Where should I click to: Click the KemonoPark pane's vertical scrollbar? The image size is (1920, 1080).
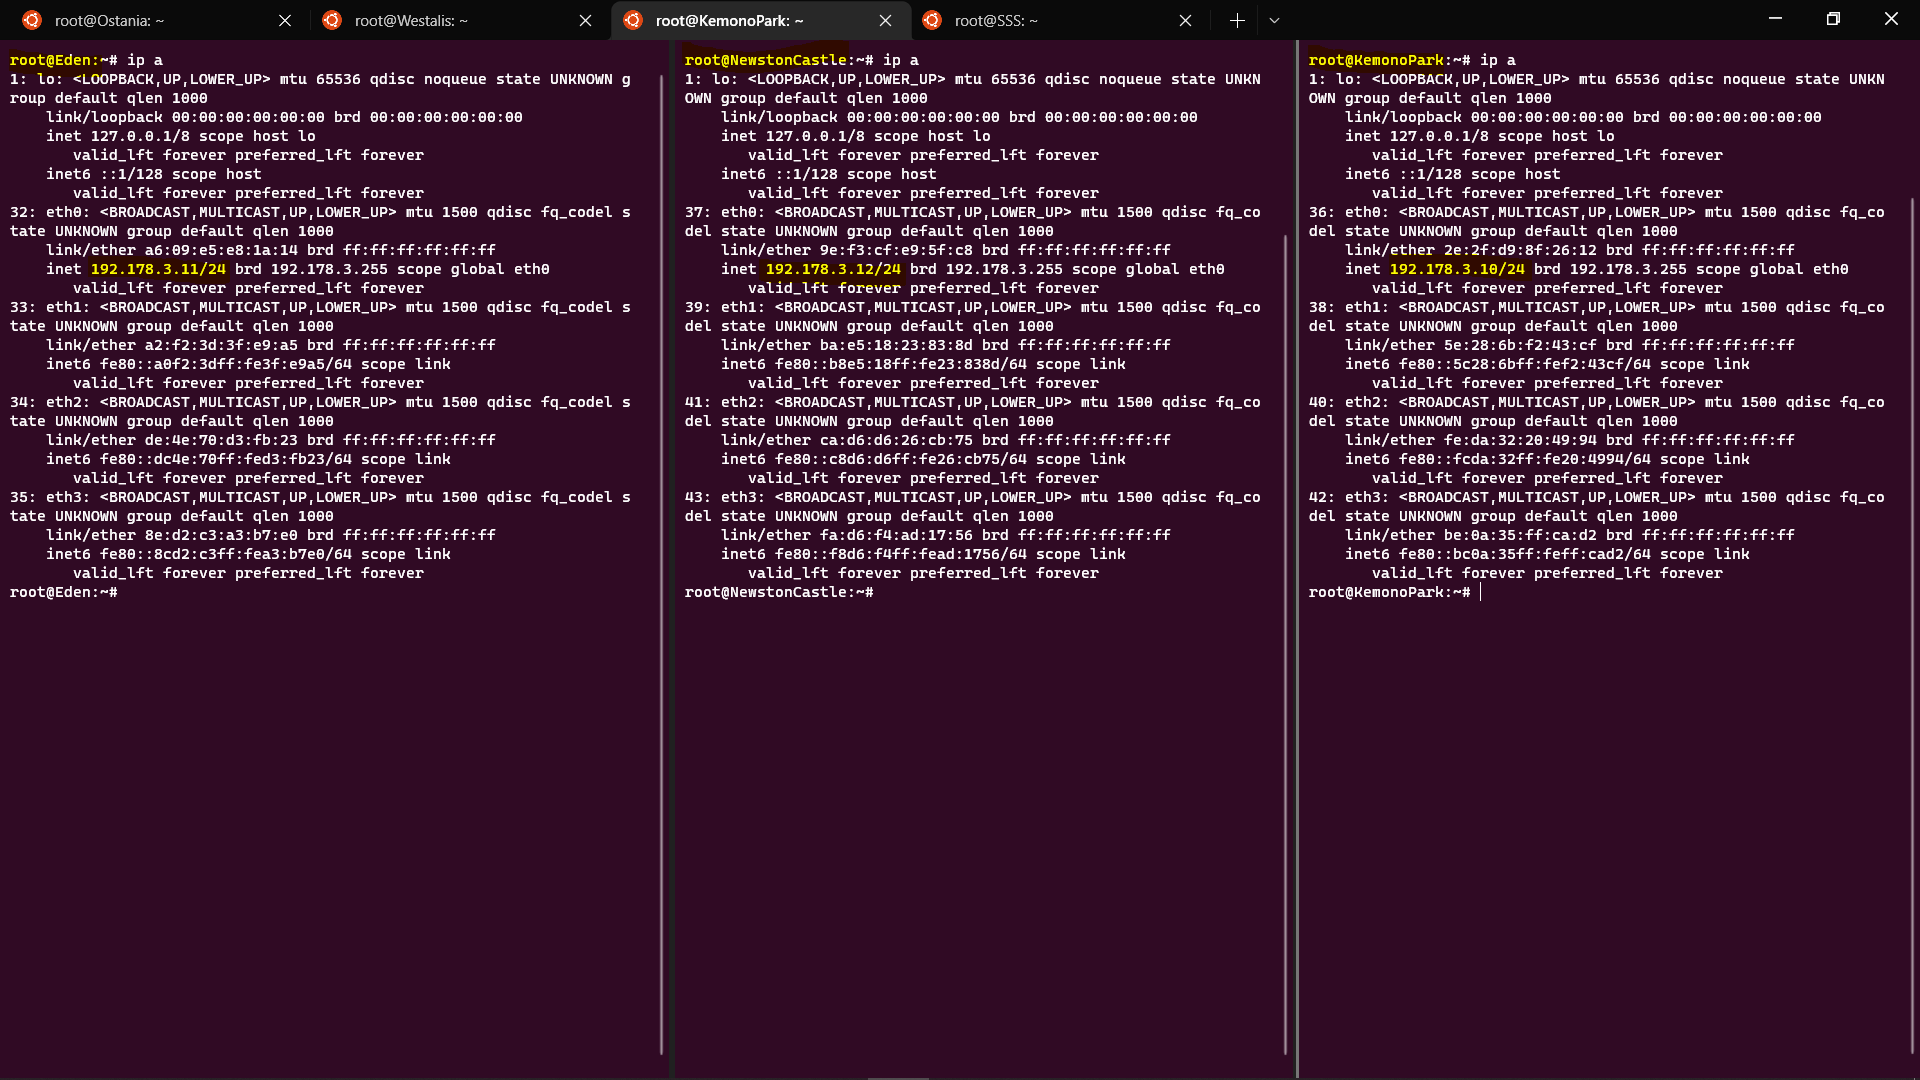tap(1912, 620)
